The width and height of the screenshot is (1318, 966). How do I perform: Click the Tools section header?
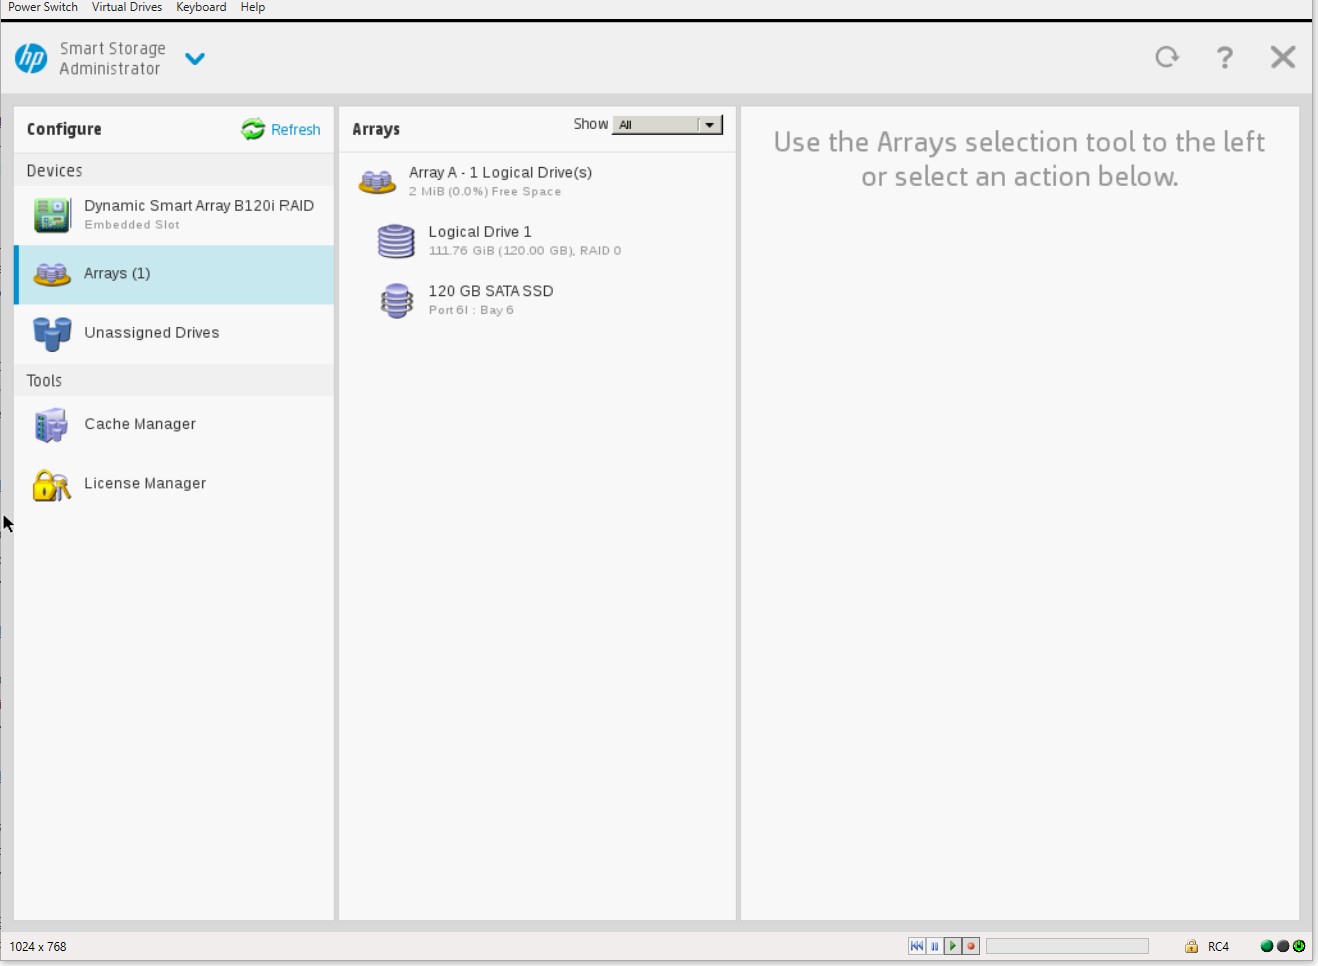coord(174,380)
